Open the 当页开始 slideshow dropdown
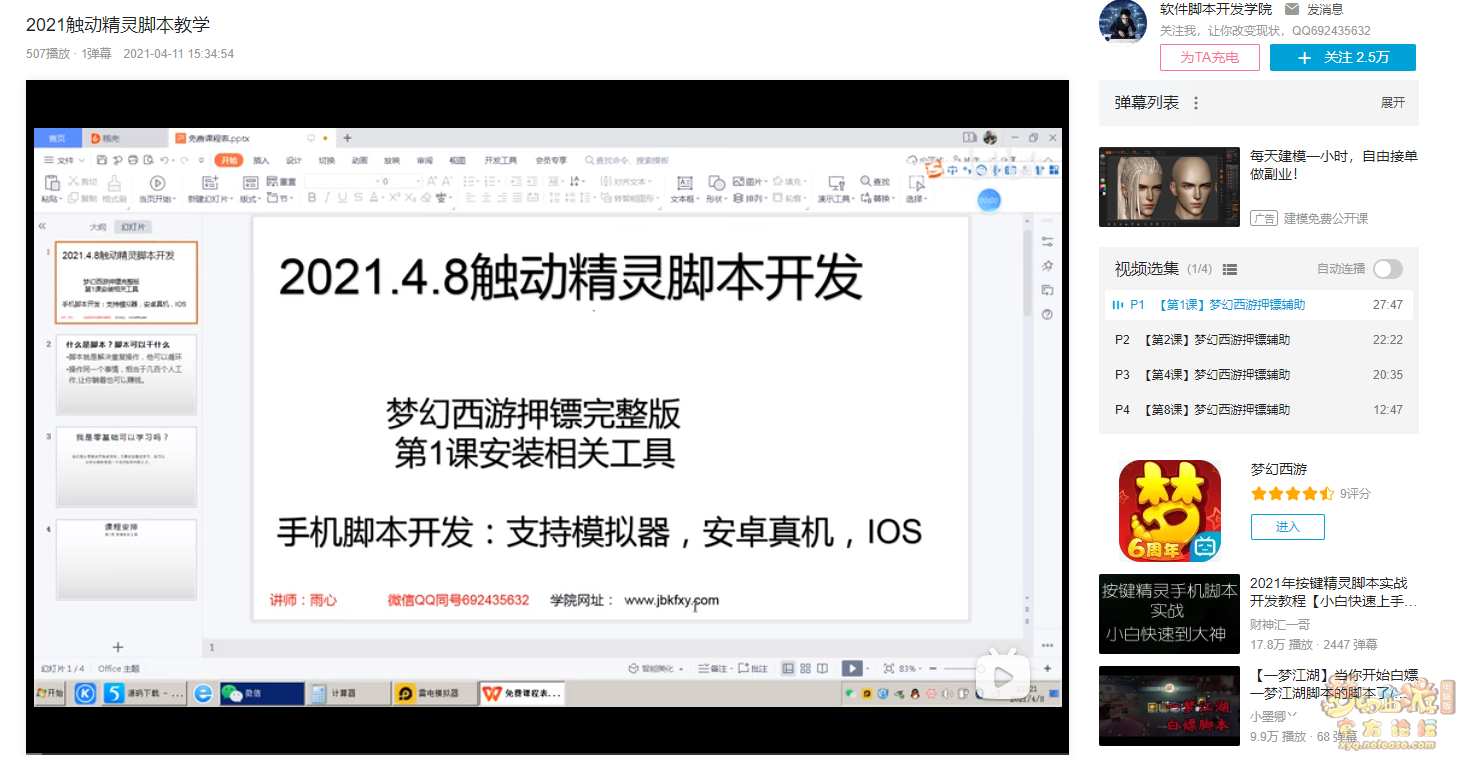Viewport: 1467px width, 757px height. pos(158,198)
